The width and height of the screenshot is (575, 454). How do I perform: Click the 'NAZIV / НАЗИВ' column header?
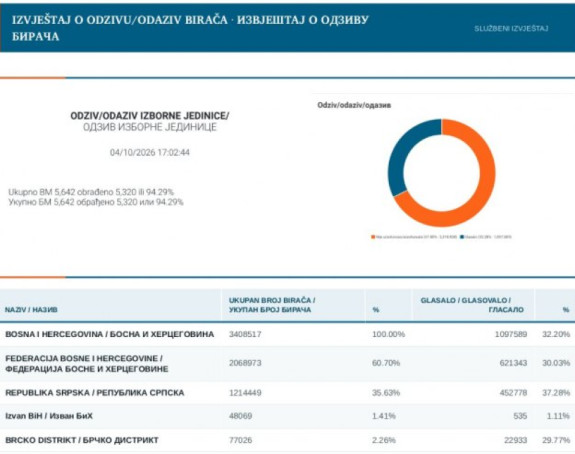click(31, 310)
